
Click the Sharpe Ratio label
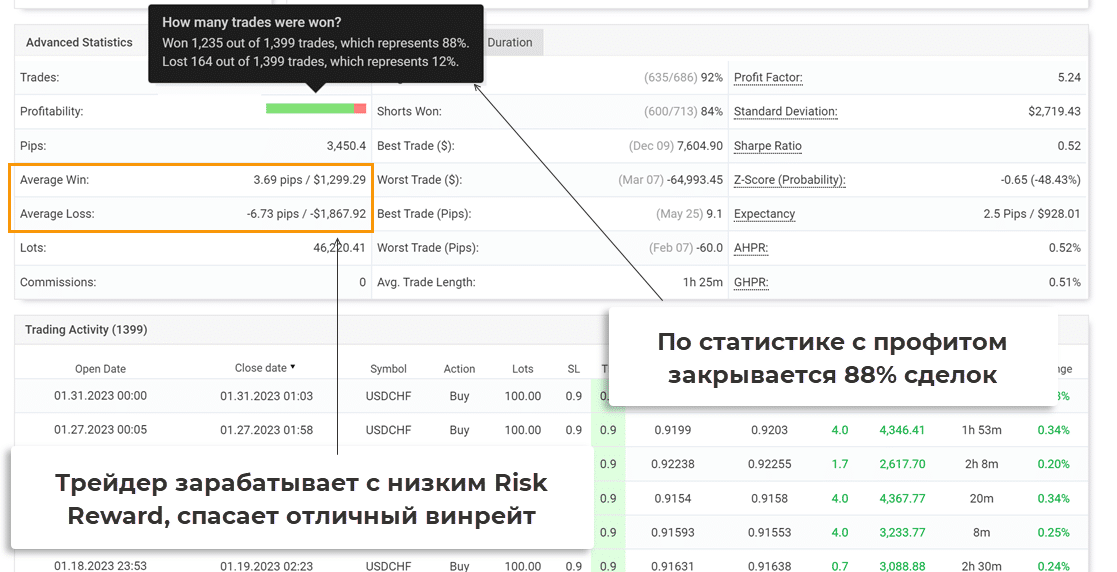[767, 146]
